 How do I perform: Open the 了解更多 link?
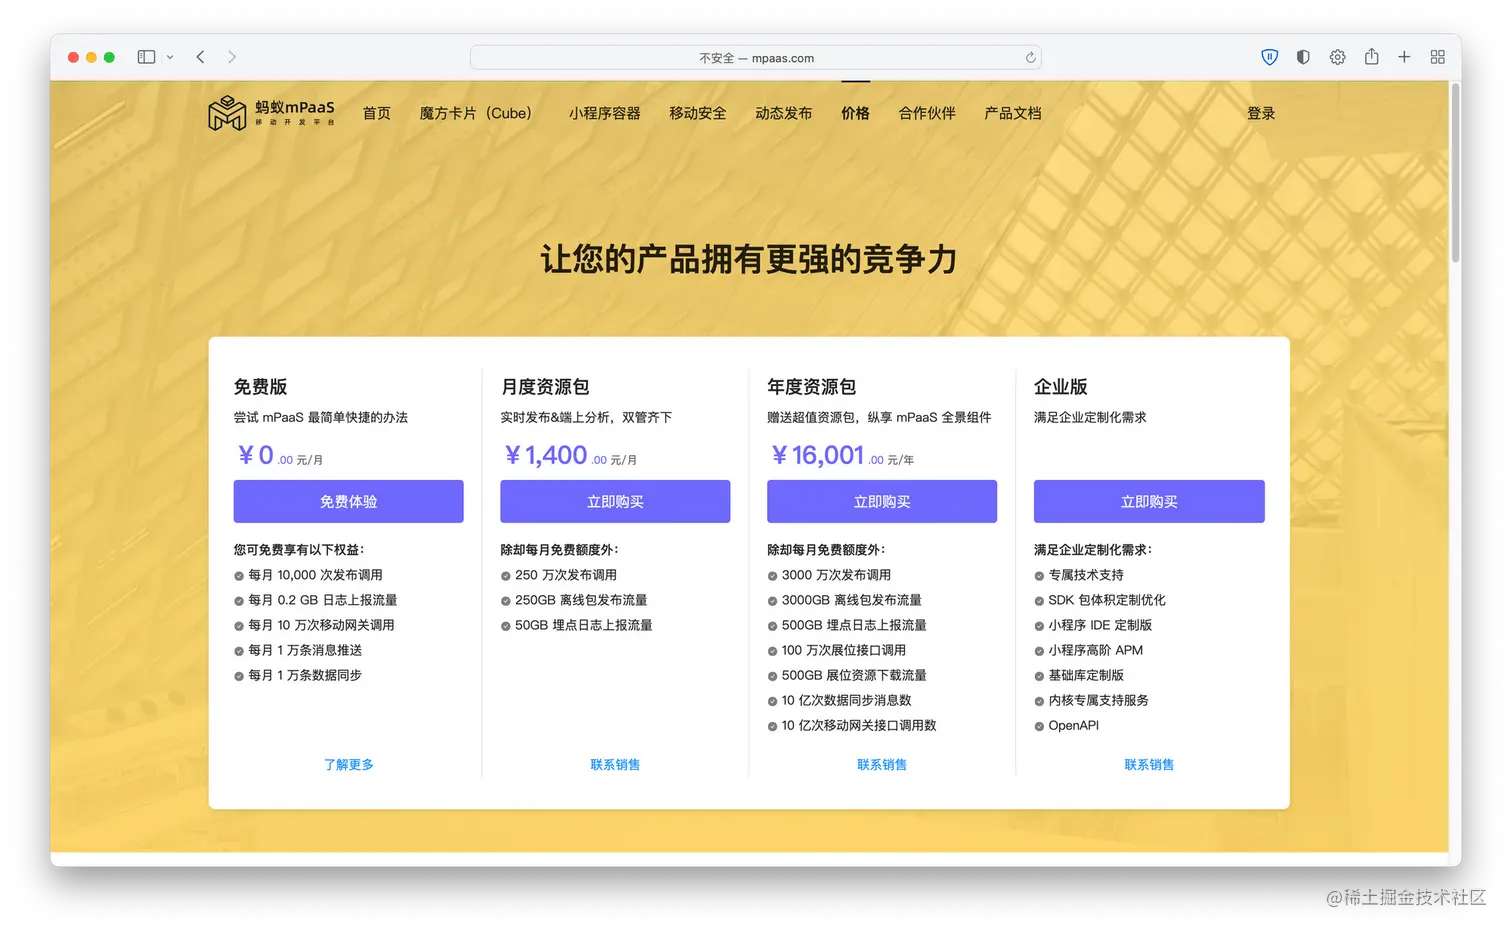point(349,764)
